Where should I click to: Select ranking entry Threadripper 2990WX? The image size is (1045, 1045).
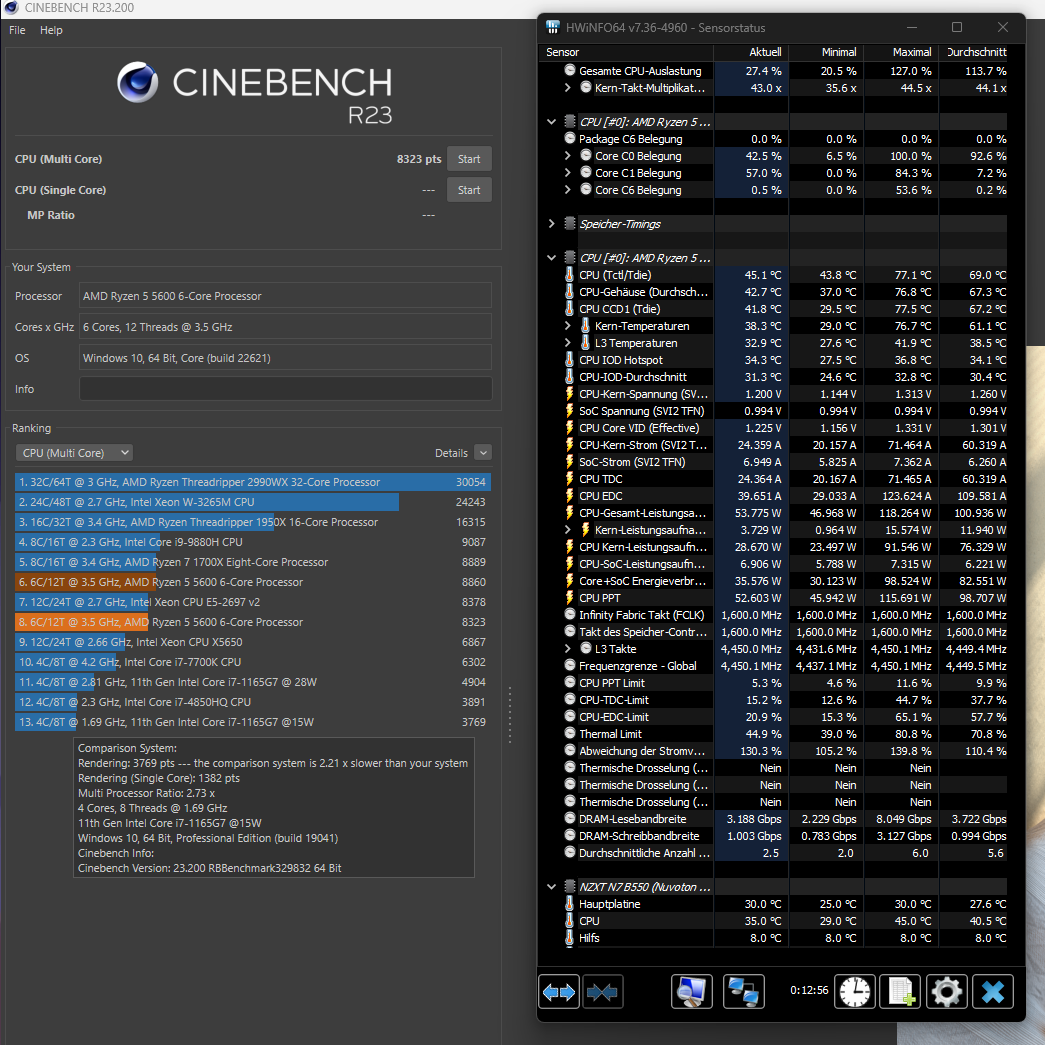[253, 482]
